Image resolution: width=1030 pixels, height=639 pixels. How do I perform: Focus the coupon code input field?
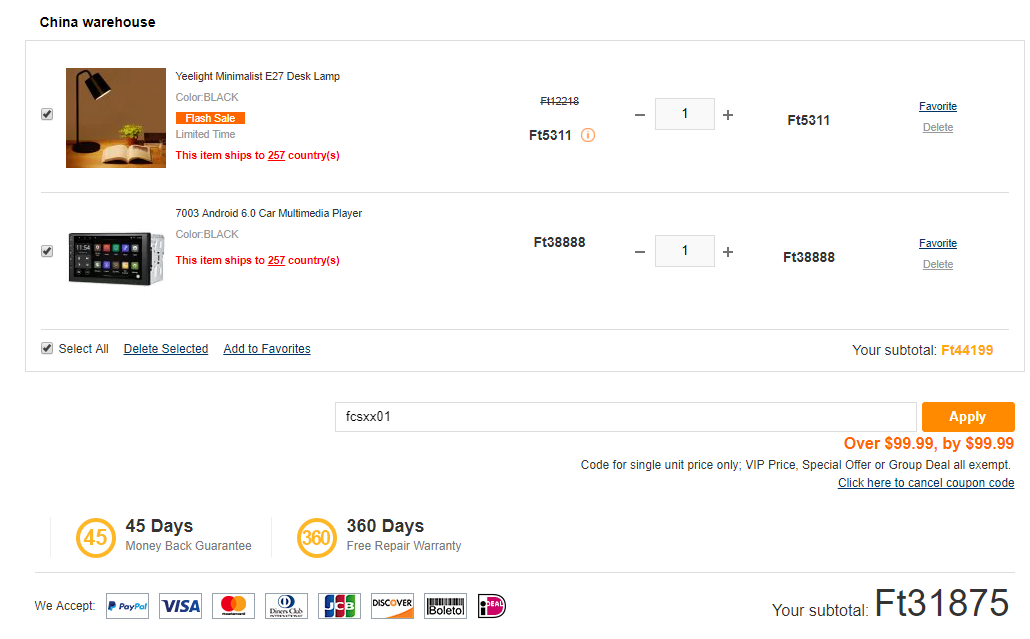pyautogui.click(x=625, y=417)
